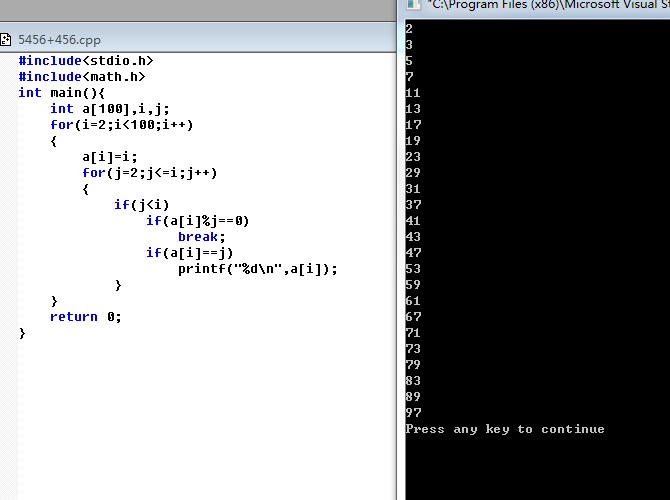Click 'Press any key to continue' text

coord(505,429)
